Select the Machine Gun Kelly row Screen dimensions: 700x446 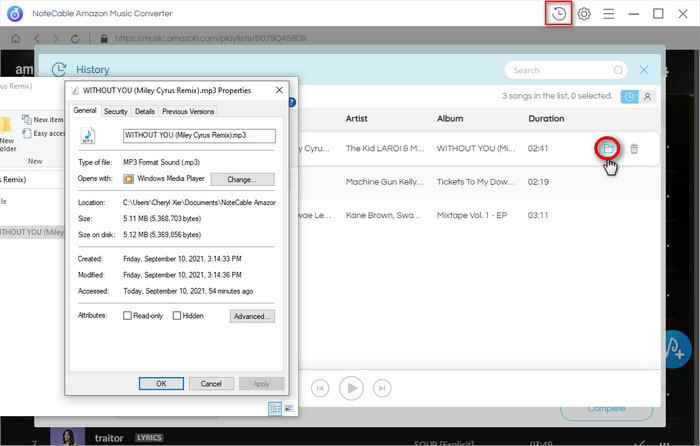coord(478,182)
